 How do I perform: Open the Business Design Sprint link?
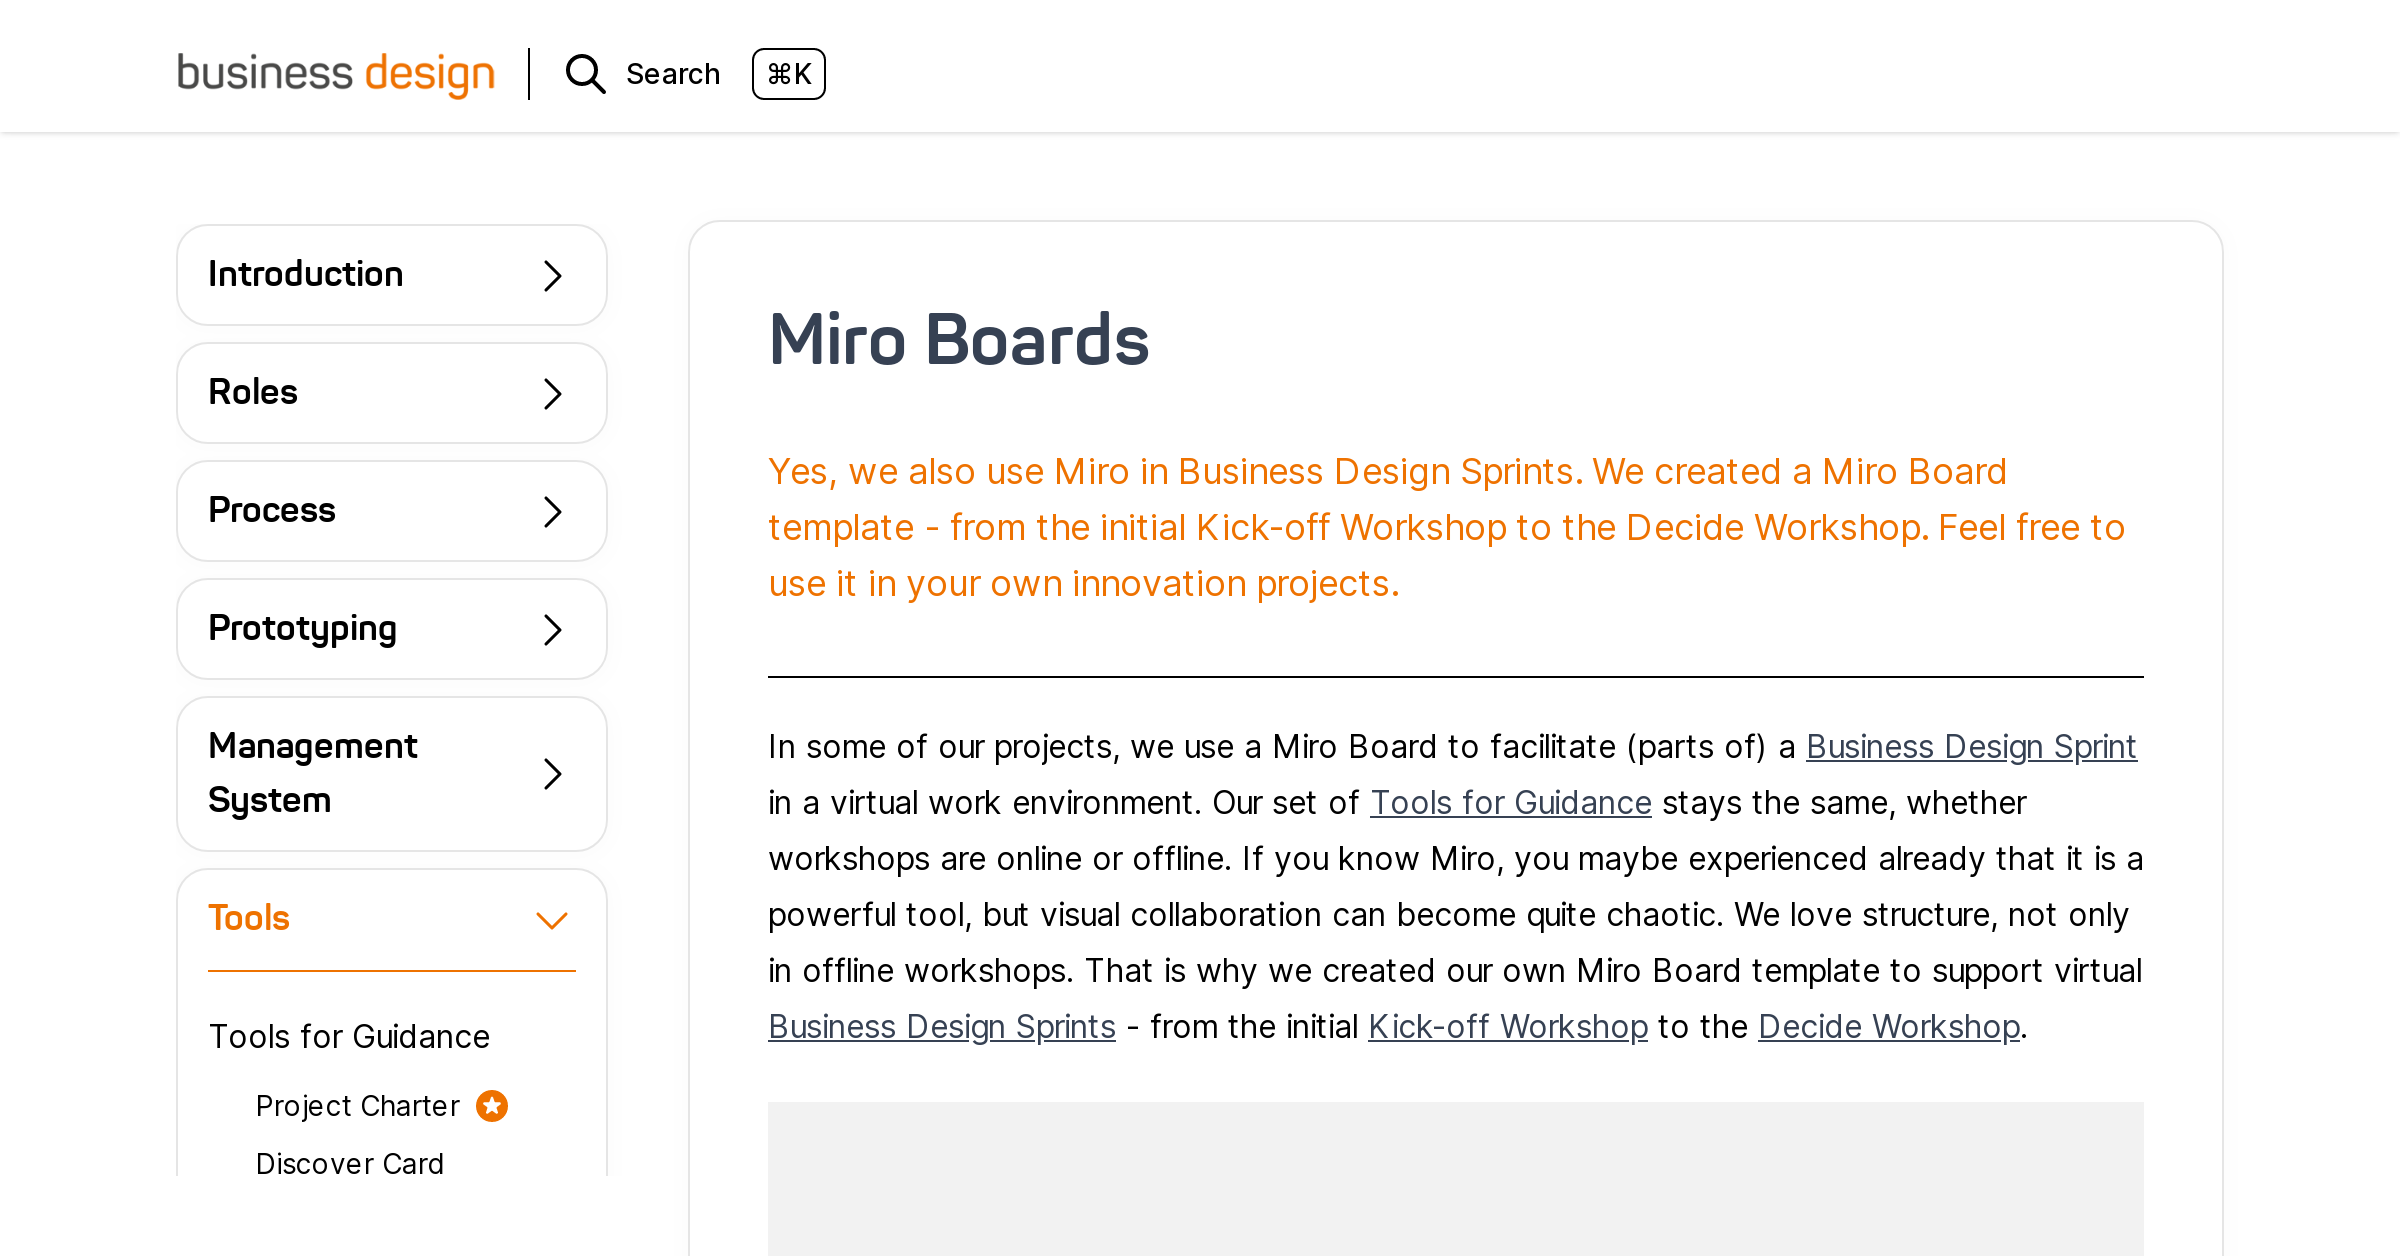1971,746
